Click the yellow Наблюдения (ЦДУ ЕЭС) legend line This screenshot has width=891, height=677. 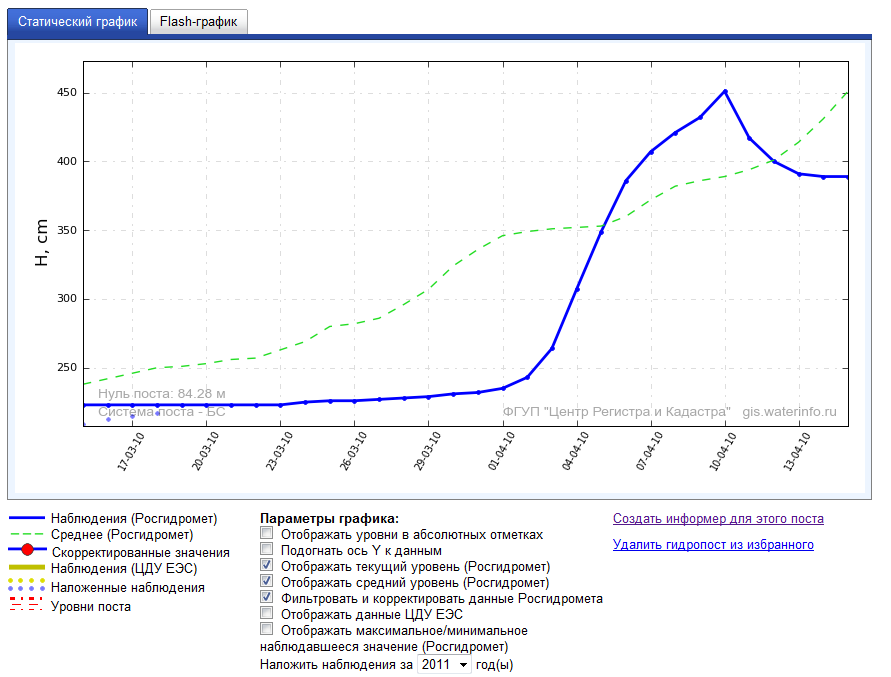pos(27,568)
